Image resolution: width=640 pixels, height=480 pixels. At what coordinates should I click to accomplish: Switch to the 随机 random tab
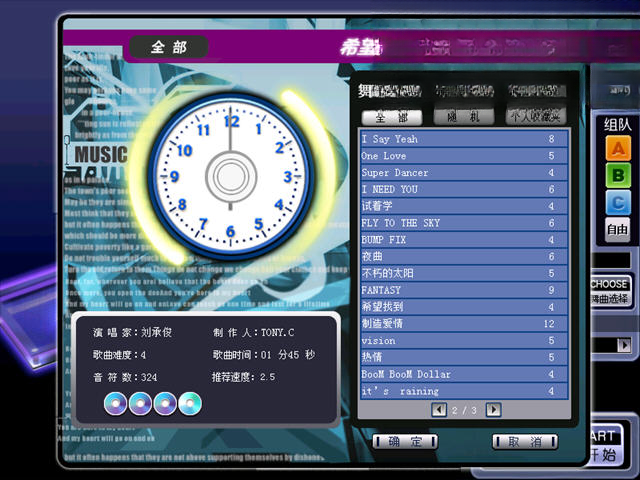pyautogui.click(x=464, y=117)
